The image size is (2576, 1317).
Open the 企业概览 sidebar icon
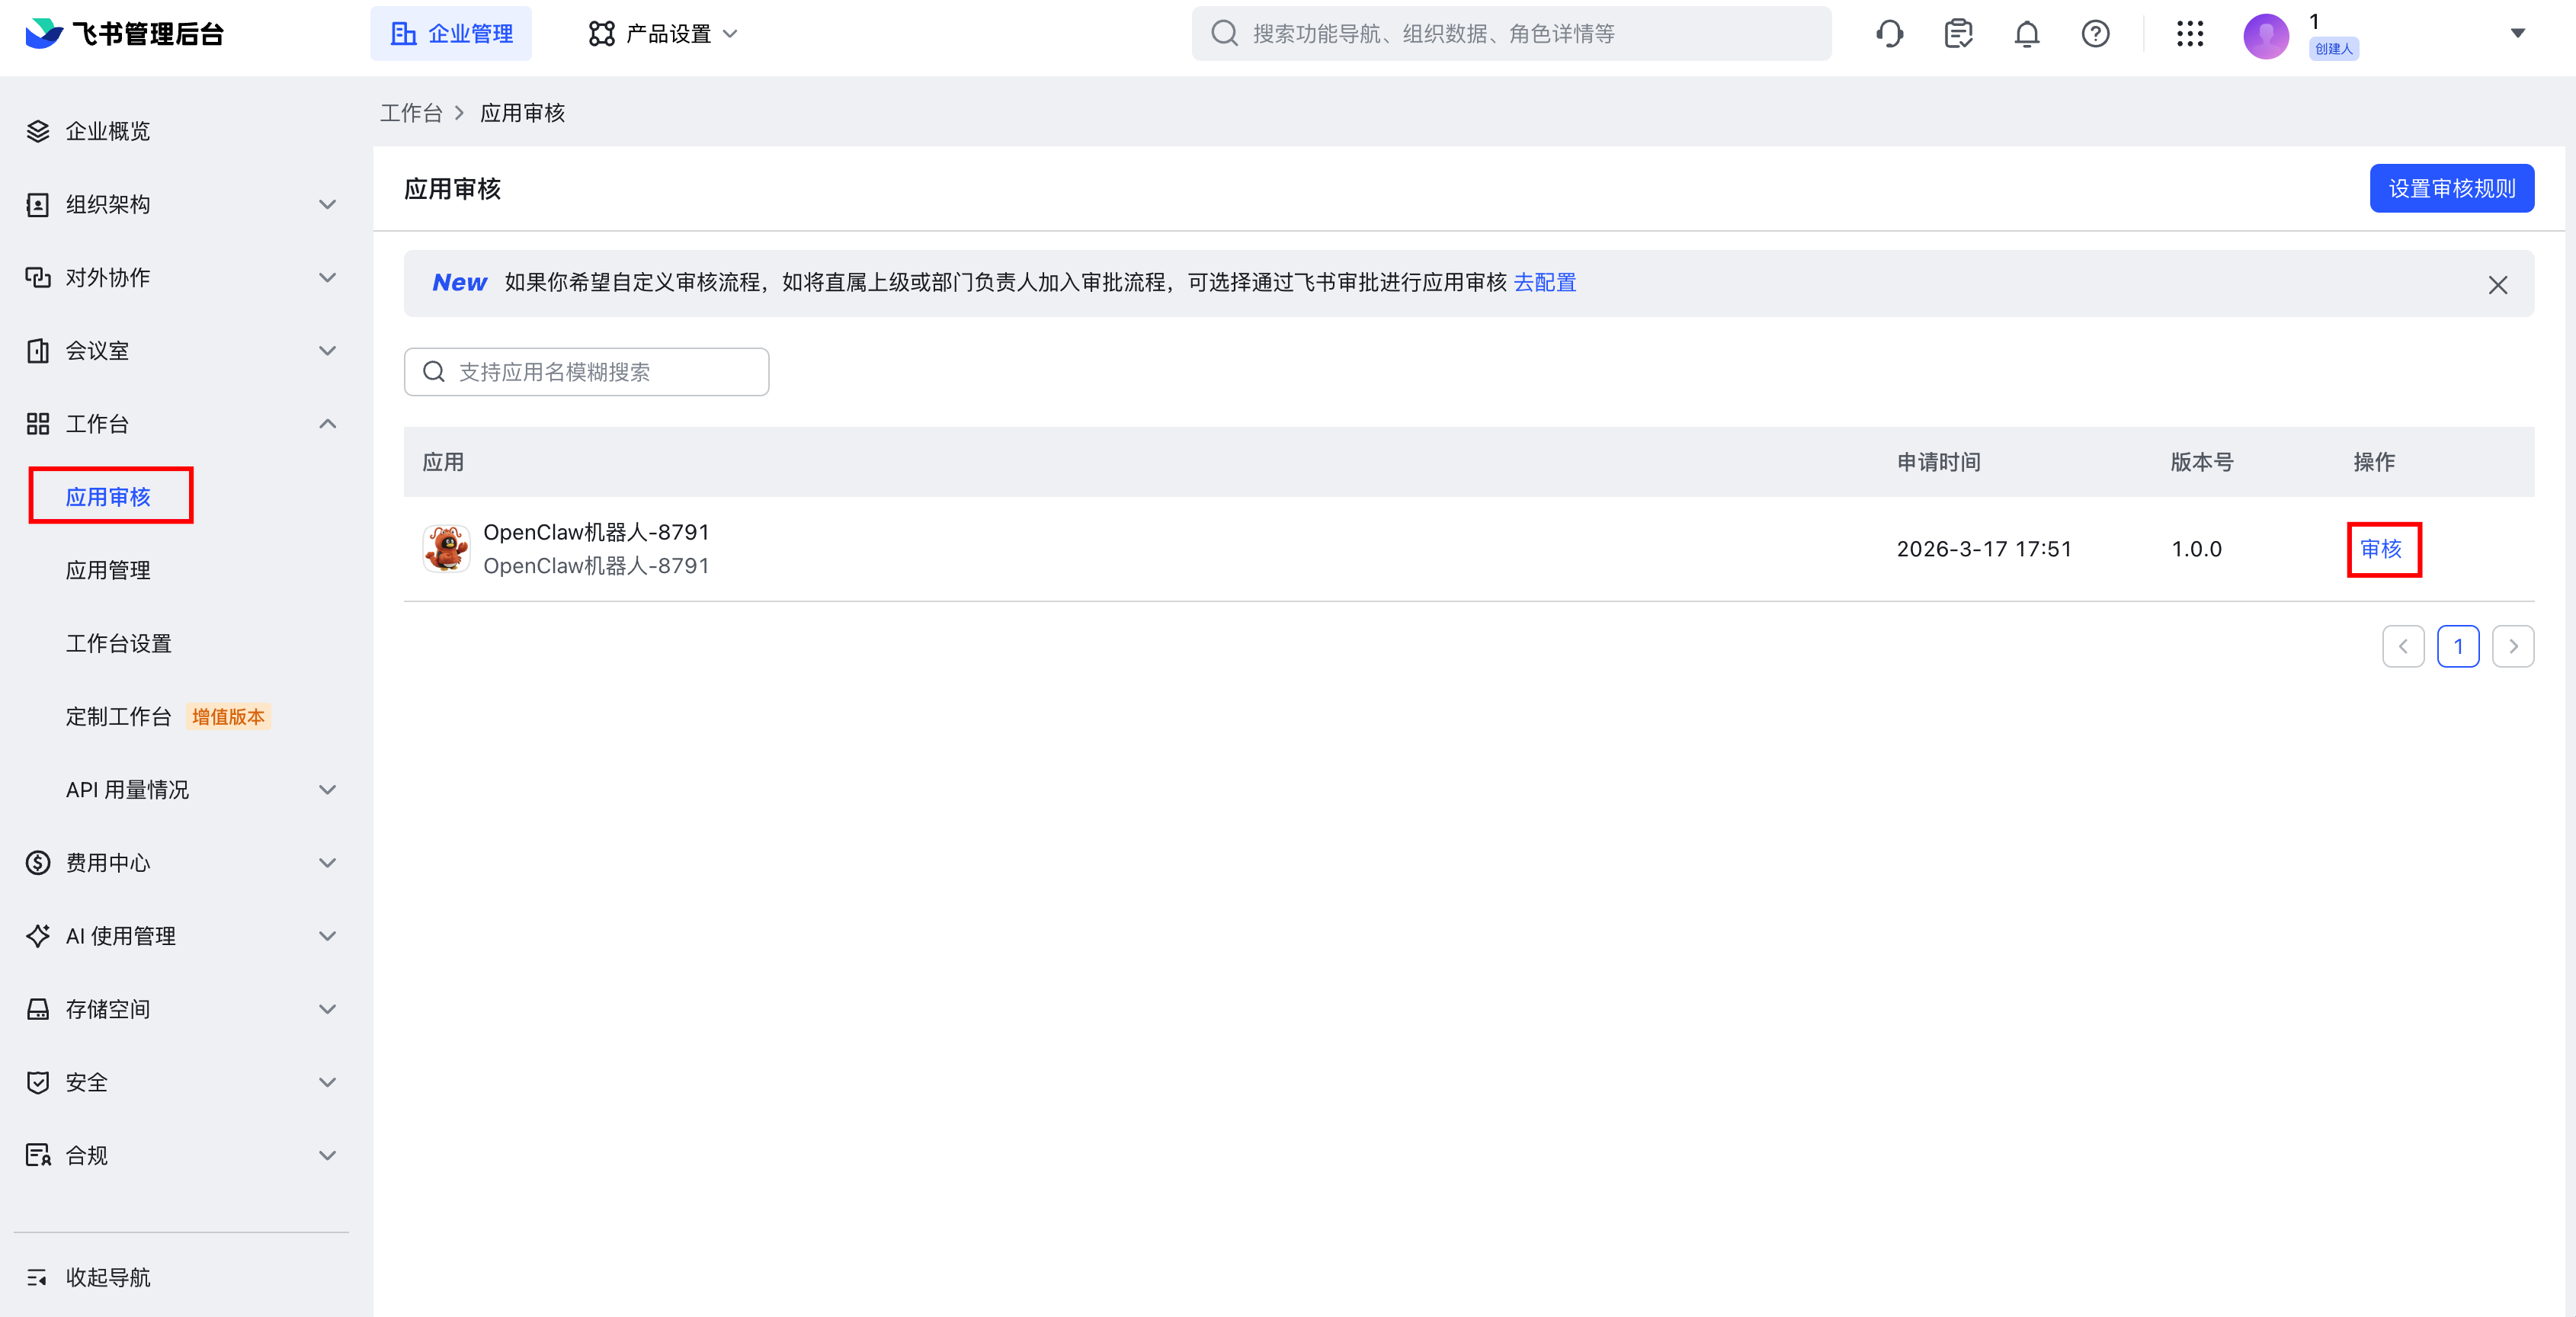pyautogui.click(x=38, y=130)
